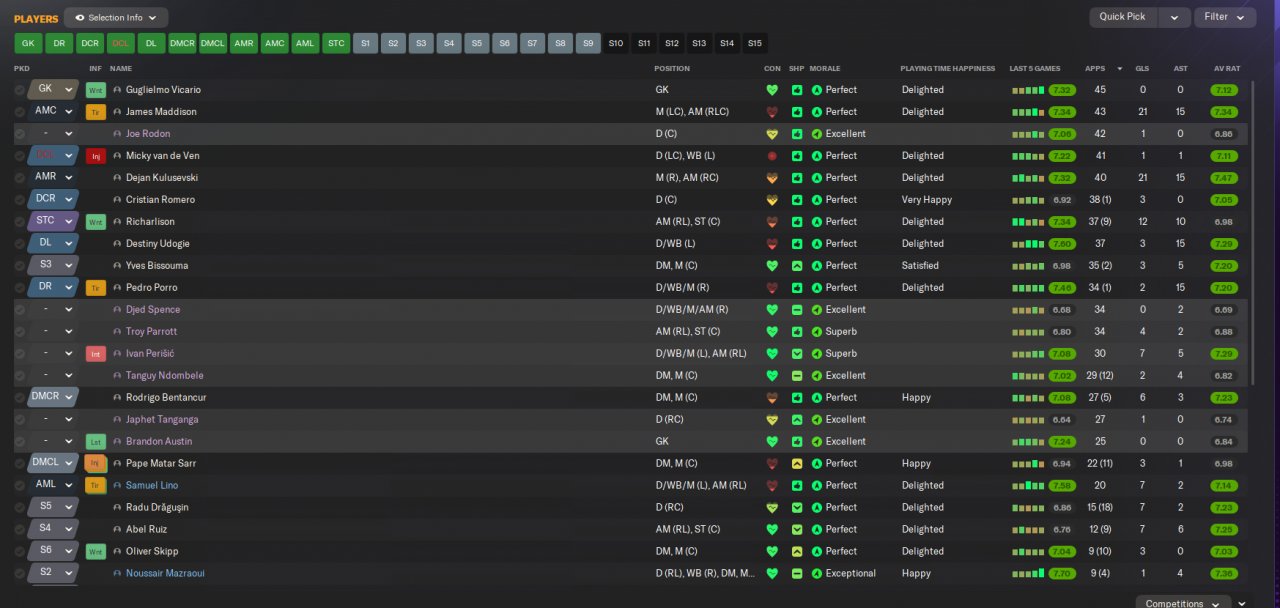Viewport: 1280px width, 608px height.
Task: Click the Int icon beside Ivan Perišić
Action: [x=96, y=354]
